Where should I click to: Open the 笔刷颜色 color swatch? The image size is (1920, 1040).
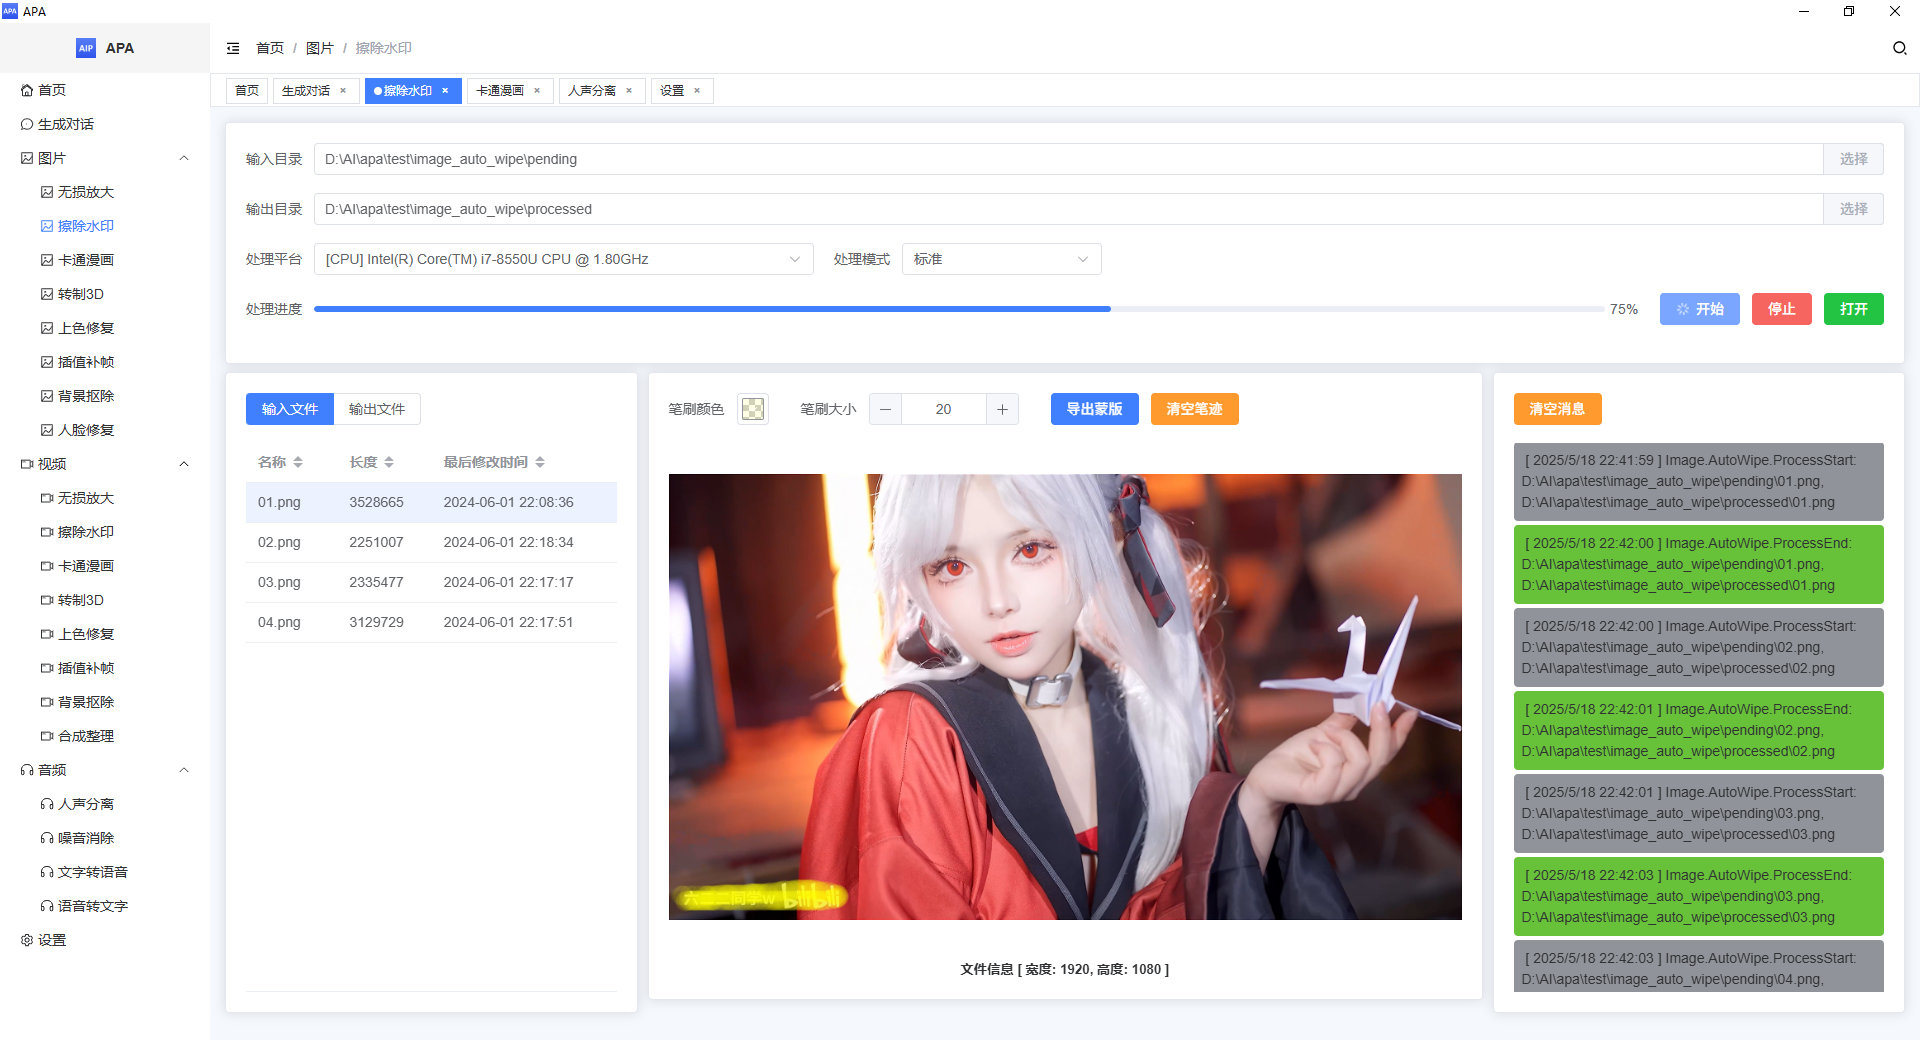(753, 409)
